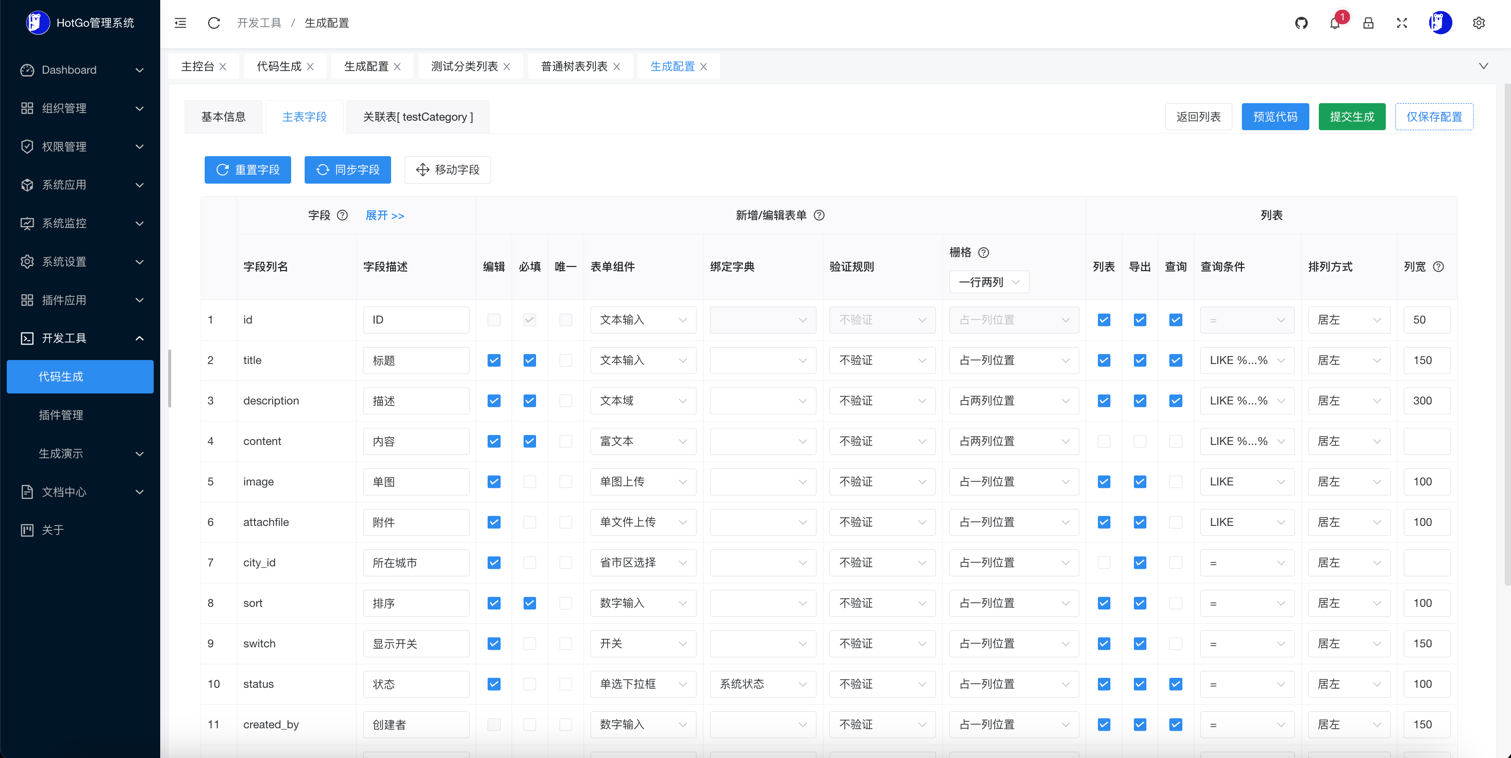
Task: Open form component dropdown for description
Action: 642,401
